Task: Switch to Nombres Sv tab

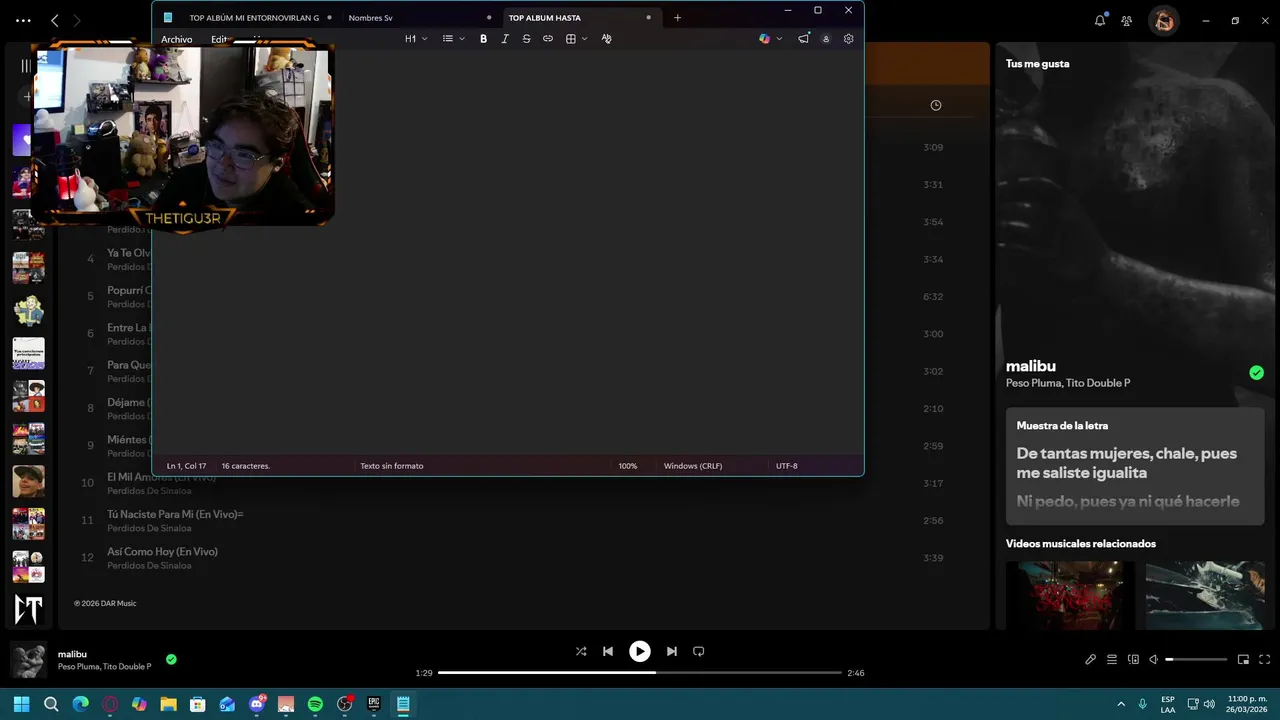Action: click(370, 18)
